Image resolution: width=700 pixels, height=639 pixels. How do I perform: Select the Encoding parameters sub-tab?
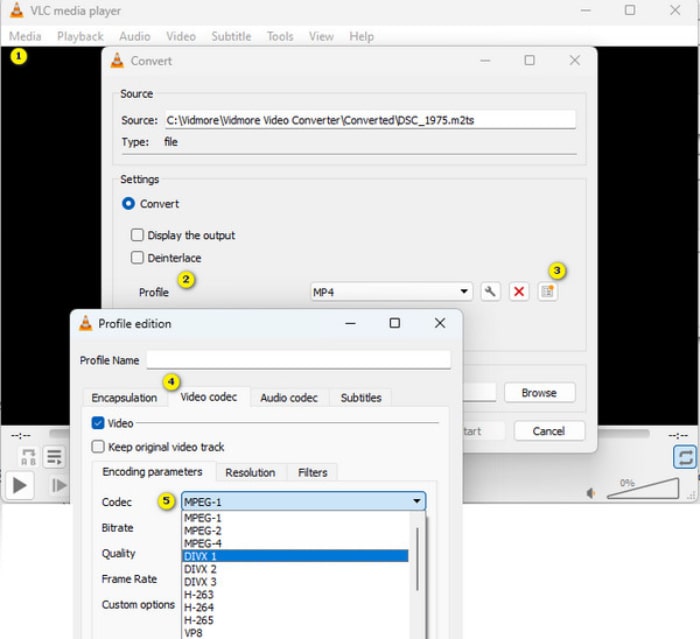coord(153,472)
